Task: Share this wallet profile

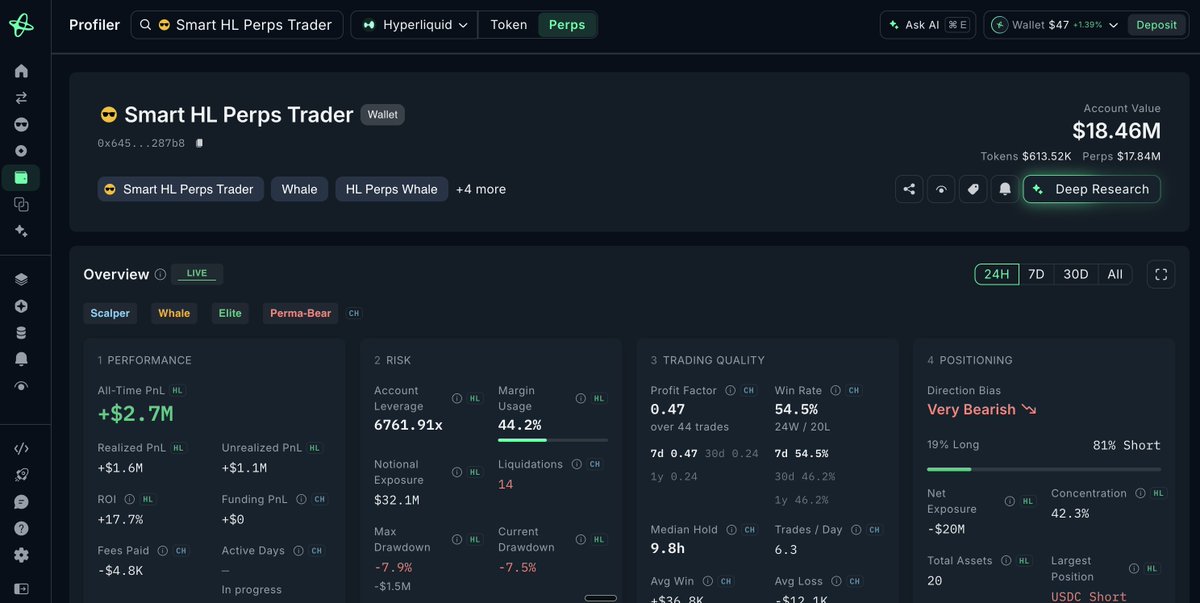Action: (909, 189)
